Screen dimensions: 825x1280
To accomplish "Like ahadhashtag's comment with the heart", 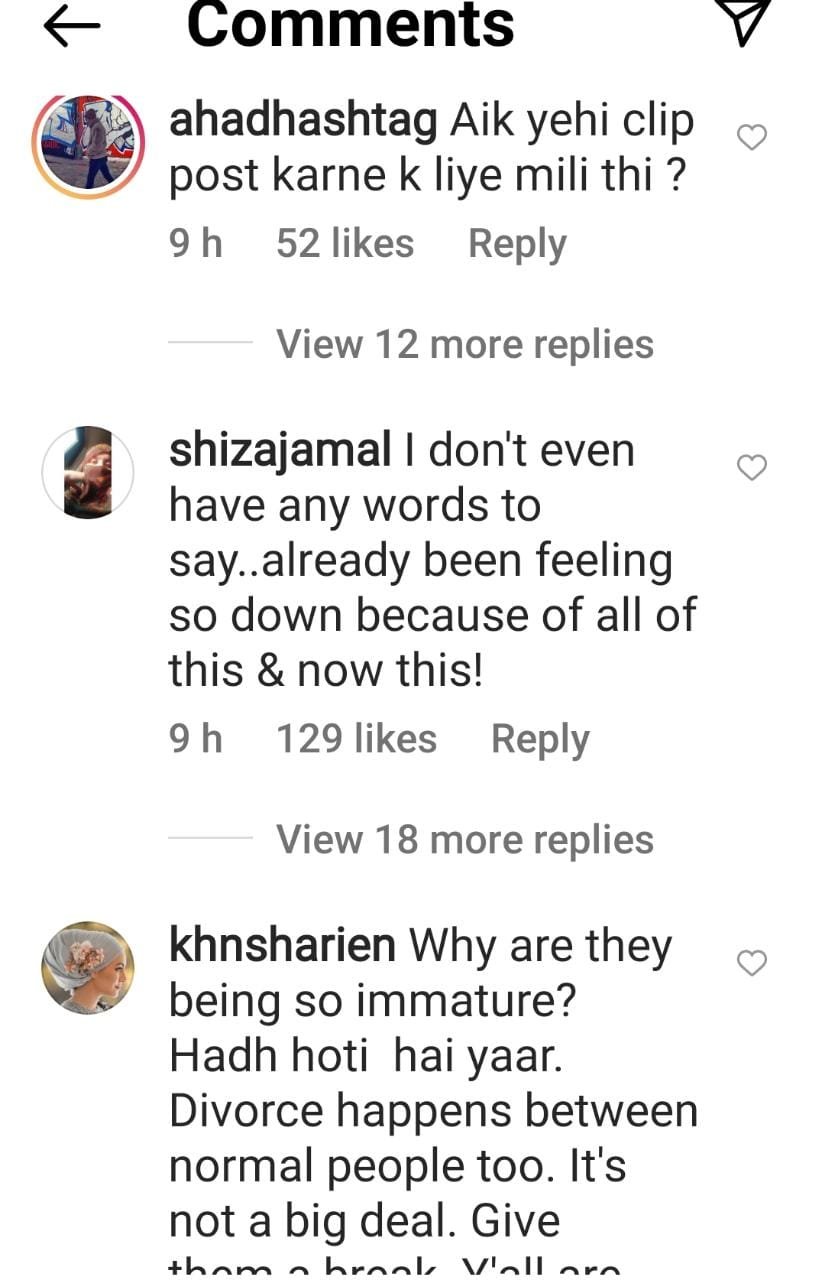I will coord(751,137).
